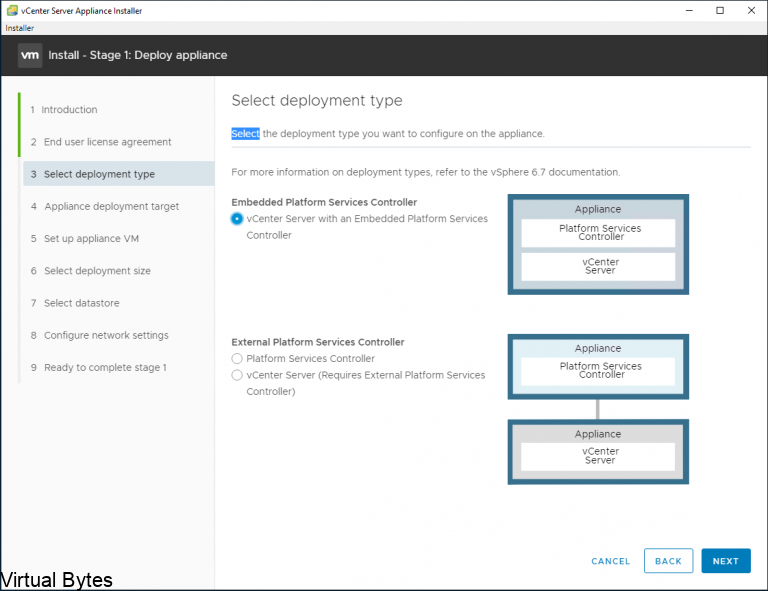This screenshot has width=768, height=591.
Task: Click the highlighted word Select
Action: coord(245,134)
